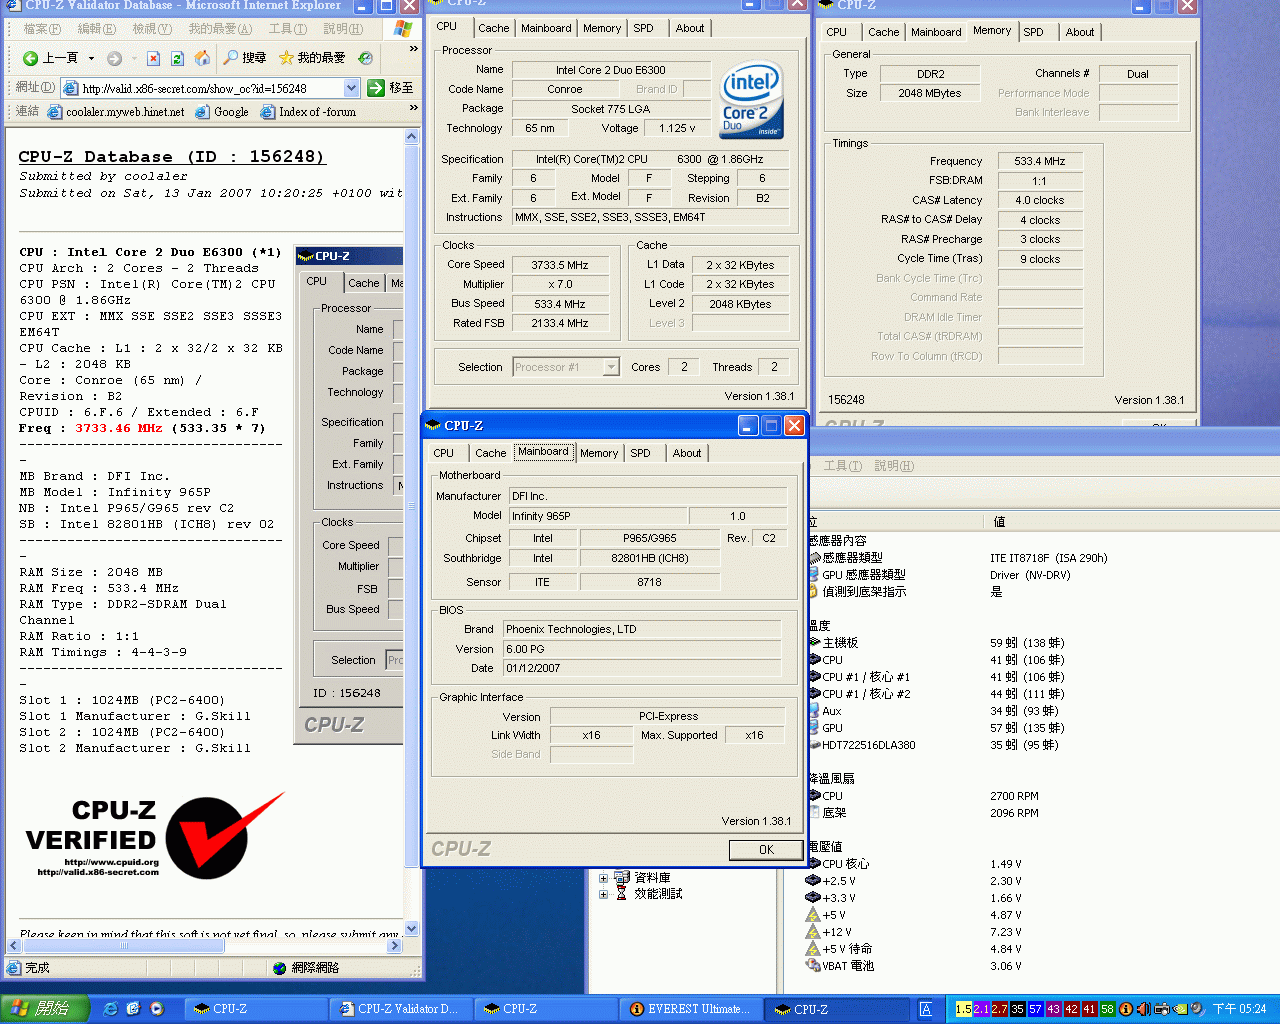Open 工具(T) menu in EVEREST window
The width and height of the screenshot is (1280, 1024).
point(843,465)
